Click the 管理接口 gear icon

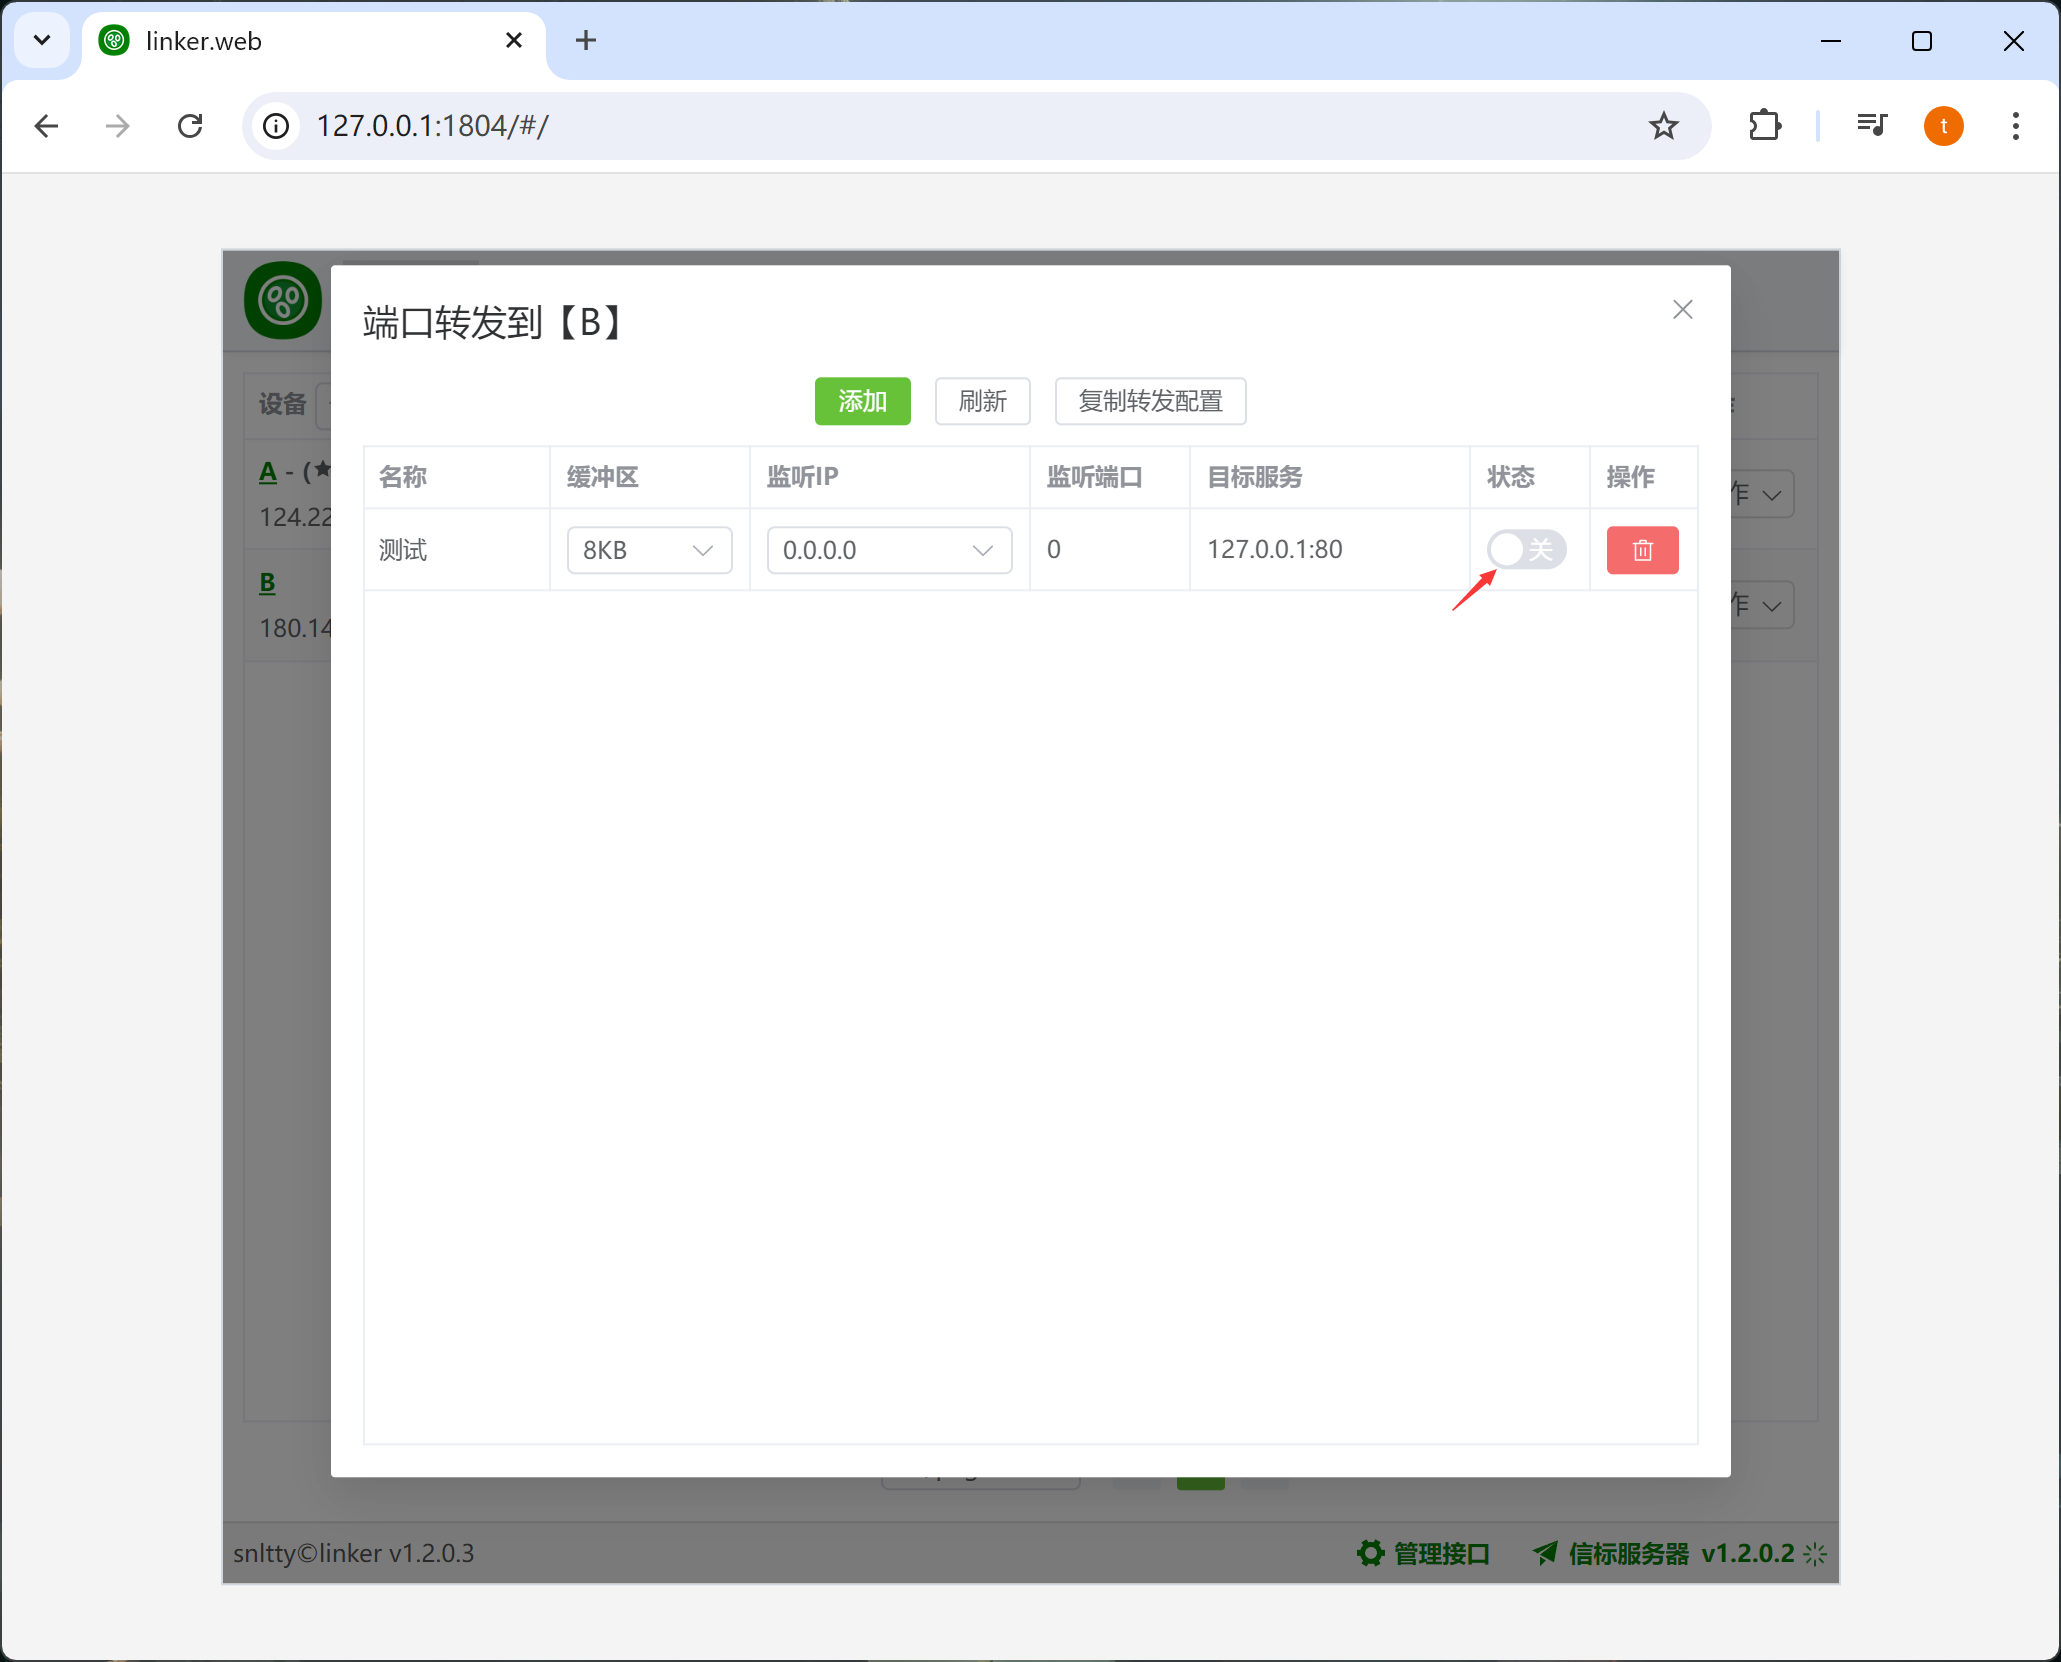[x=1371, y=1553]
